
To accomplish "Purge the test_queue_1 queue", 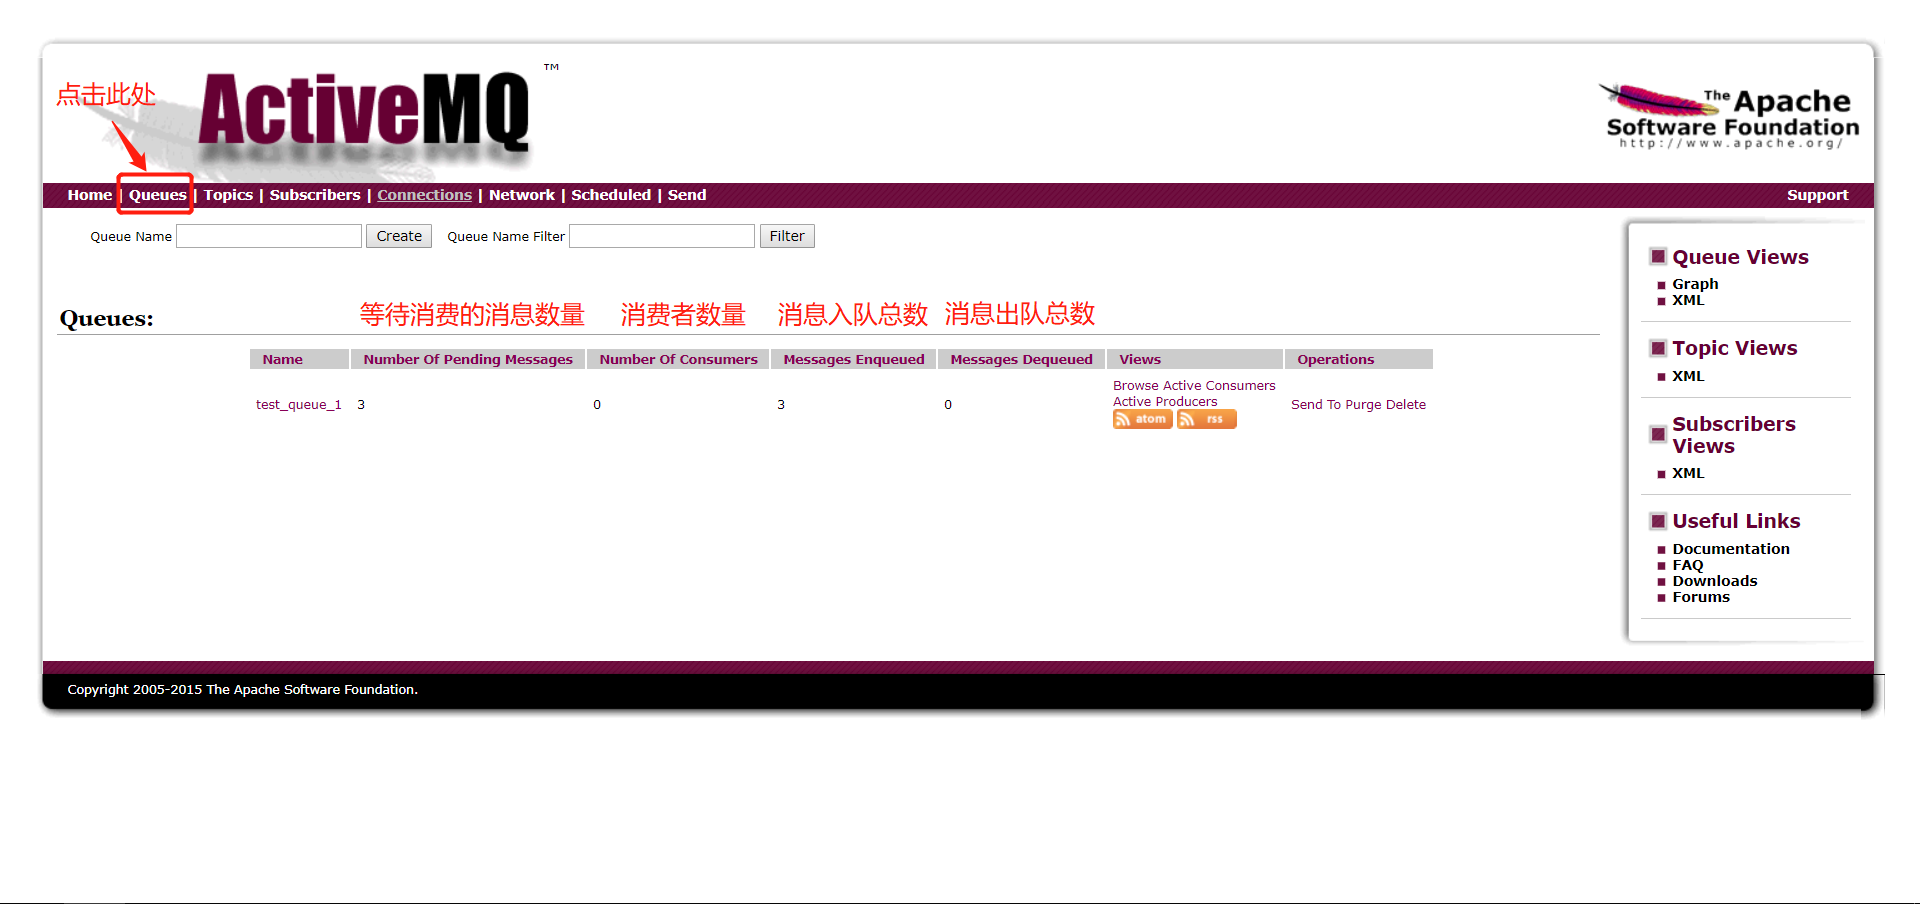I will (1363, 404).
